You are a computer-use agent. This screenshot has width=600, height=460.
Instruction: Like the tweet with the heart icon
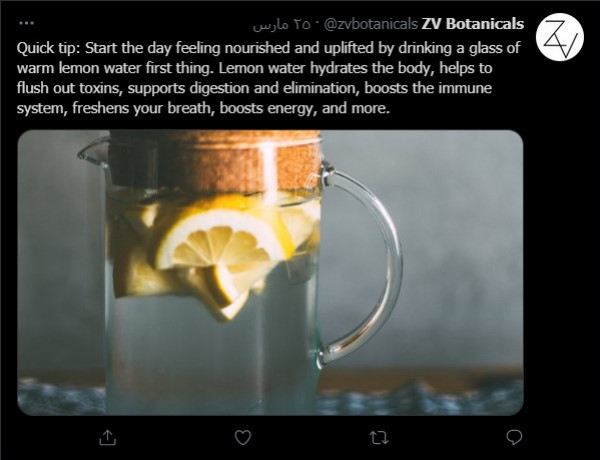243,437
